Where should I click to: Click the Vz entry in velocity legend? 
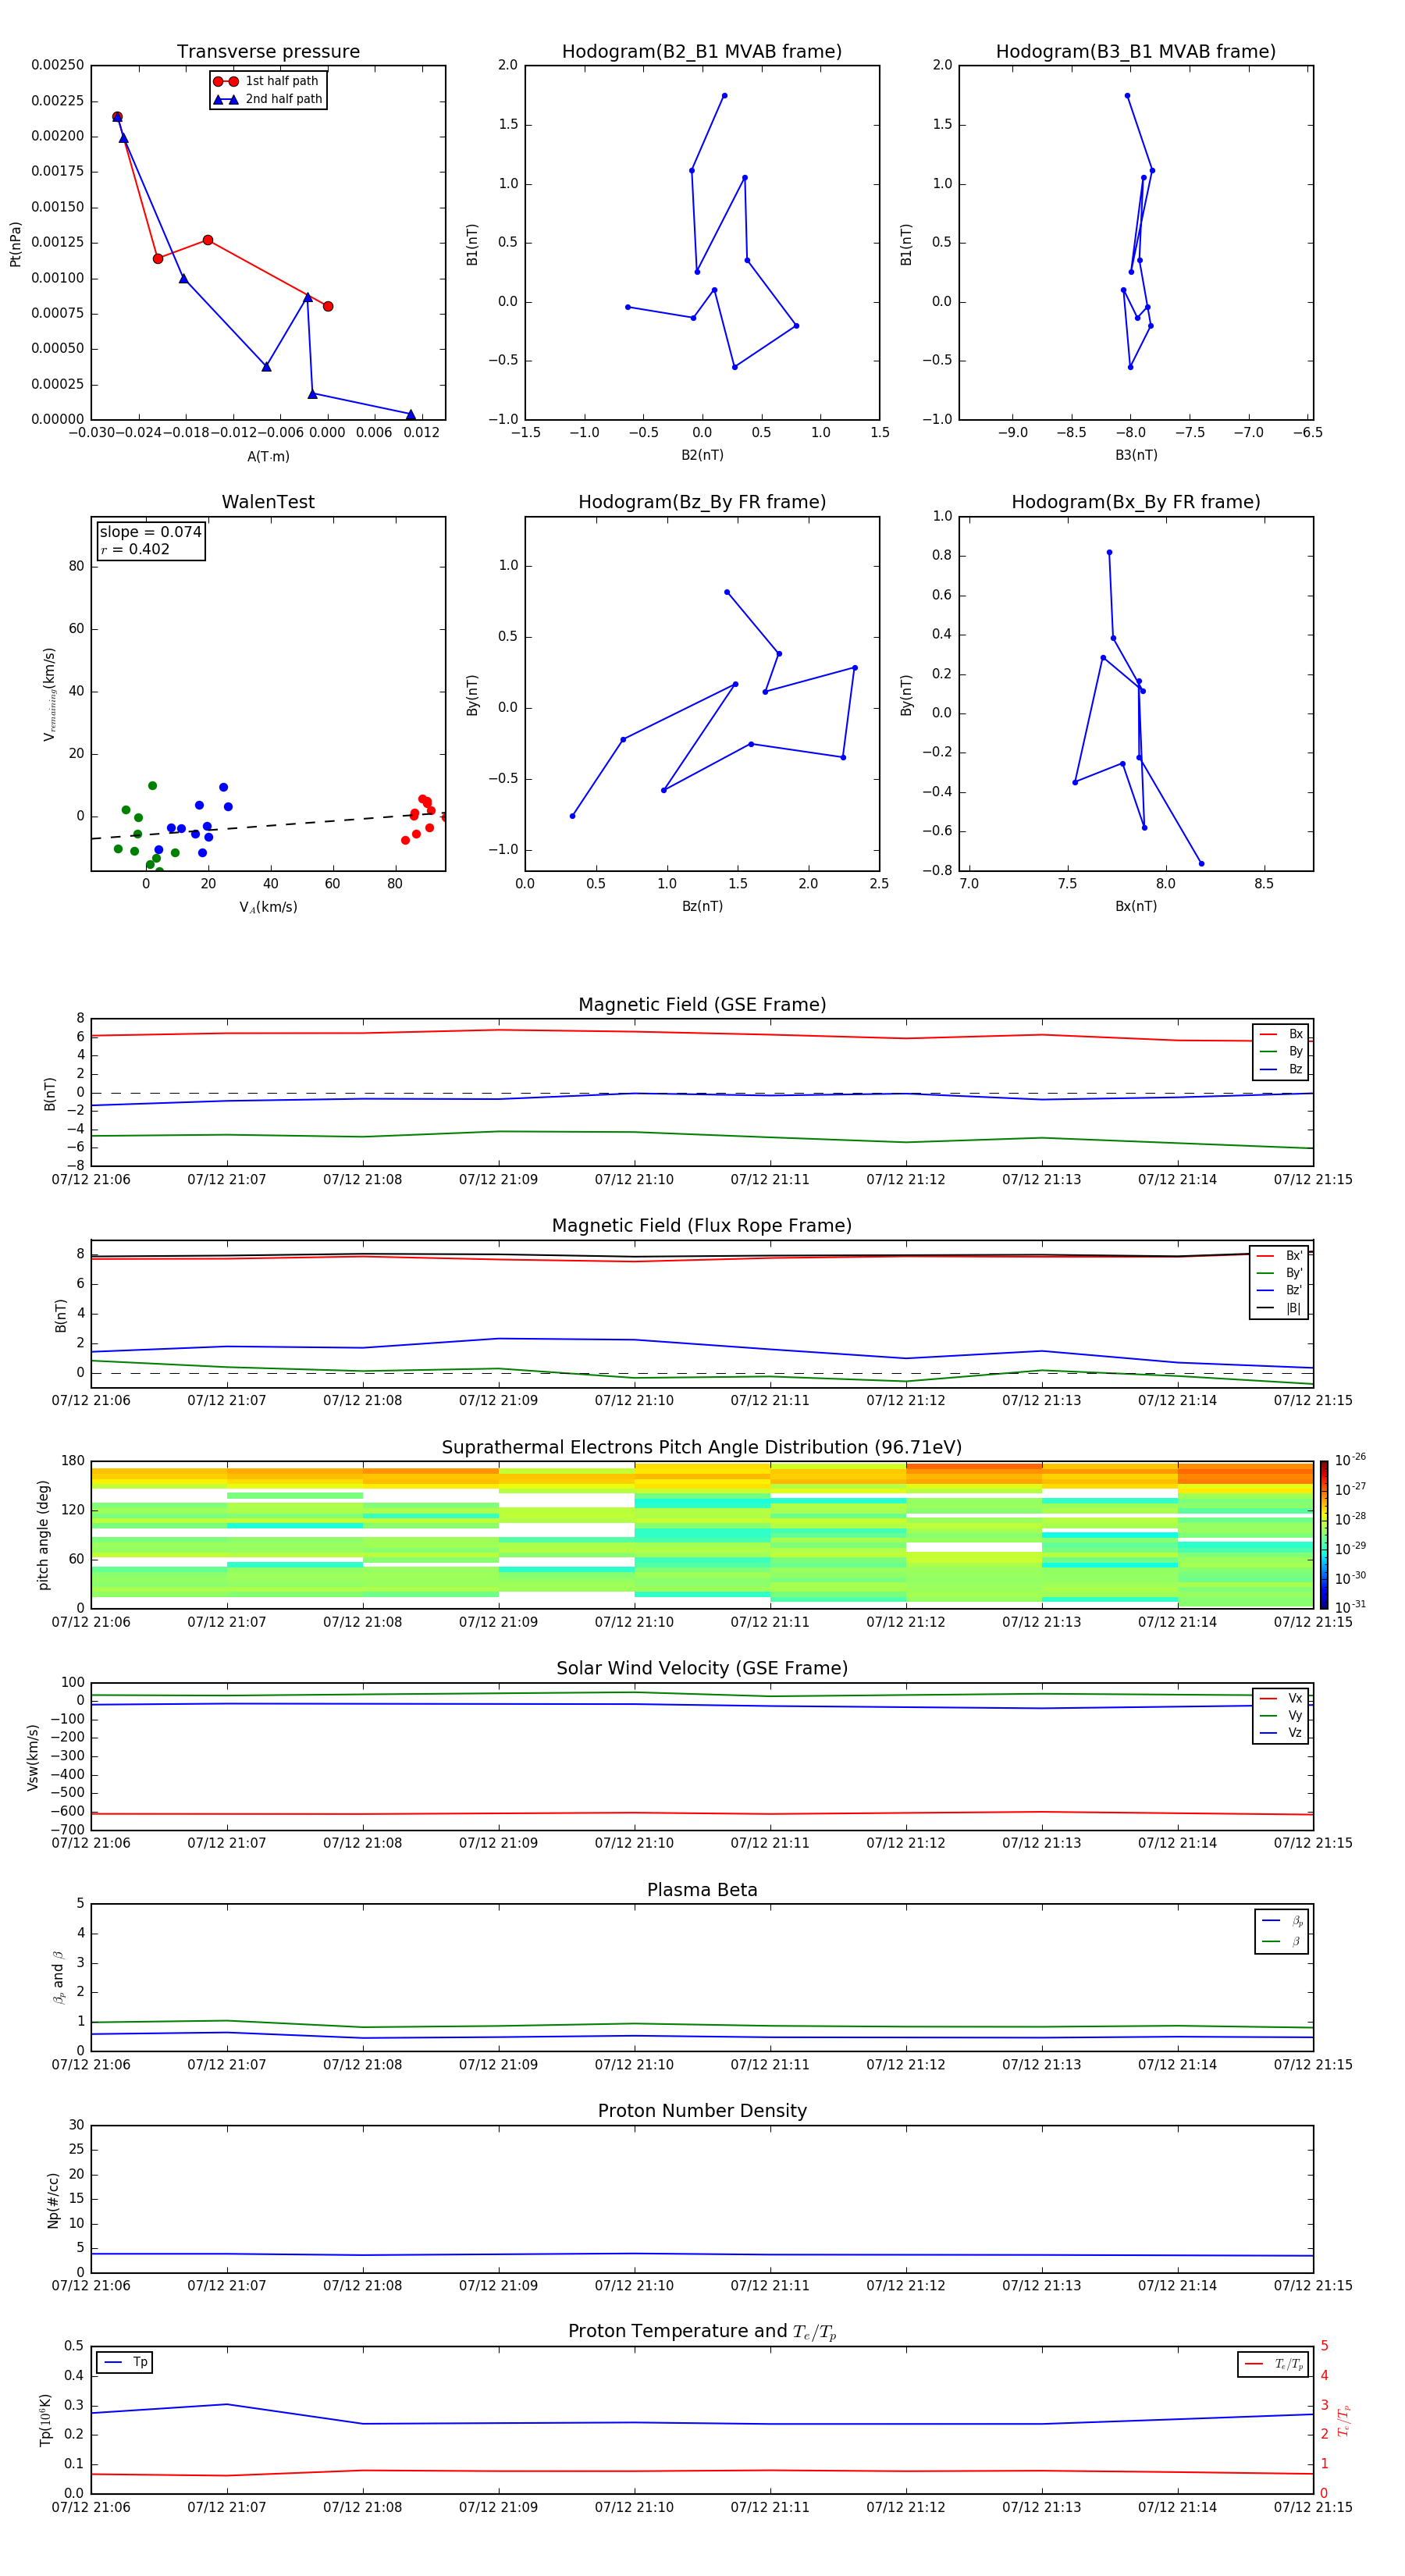[1282, 1733]
